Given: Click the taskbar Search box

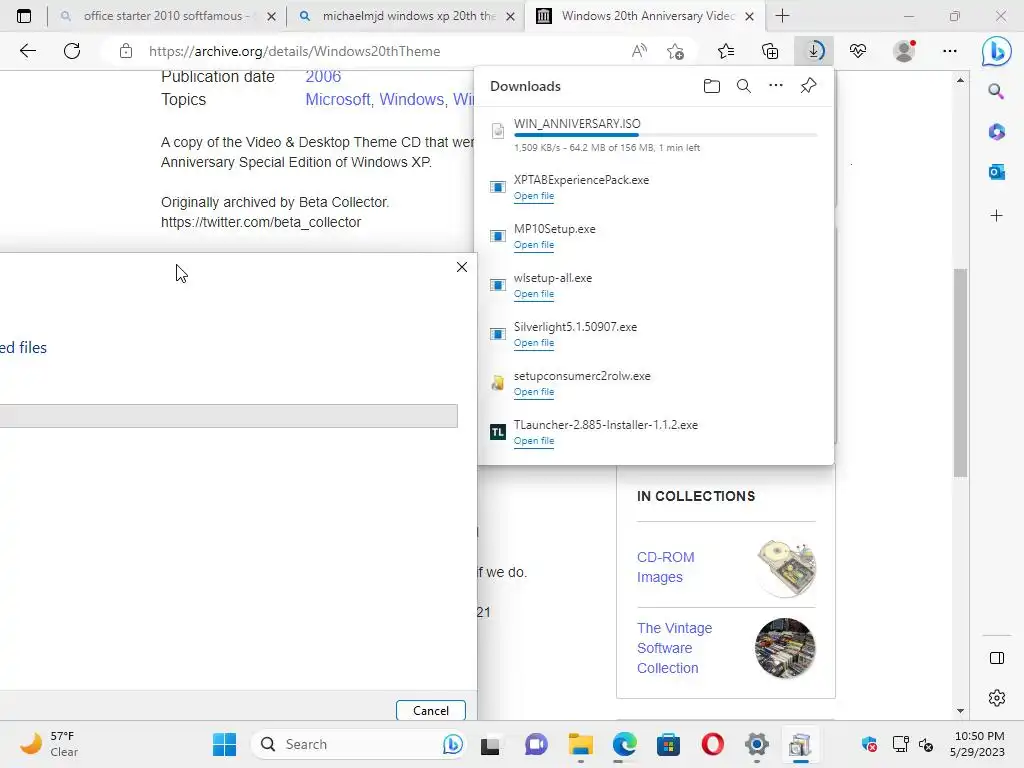Looking at the screenshot, I should (358, 744).
